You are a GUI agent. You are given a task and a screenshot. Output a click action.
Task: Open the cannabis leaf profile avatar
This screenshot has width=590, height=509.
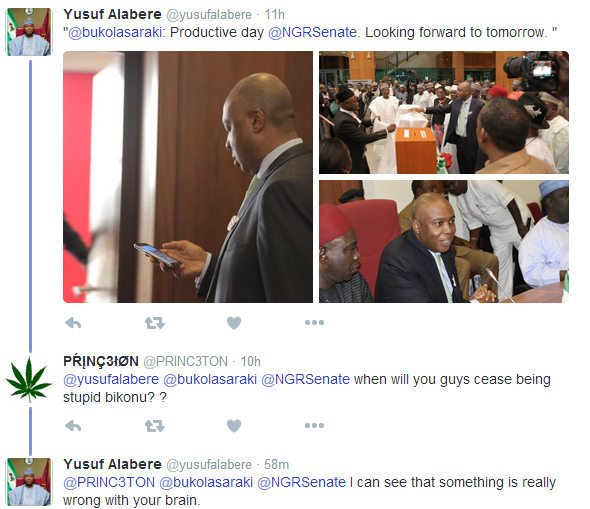(x=29, y=379)
